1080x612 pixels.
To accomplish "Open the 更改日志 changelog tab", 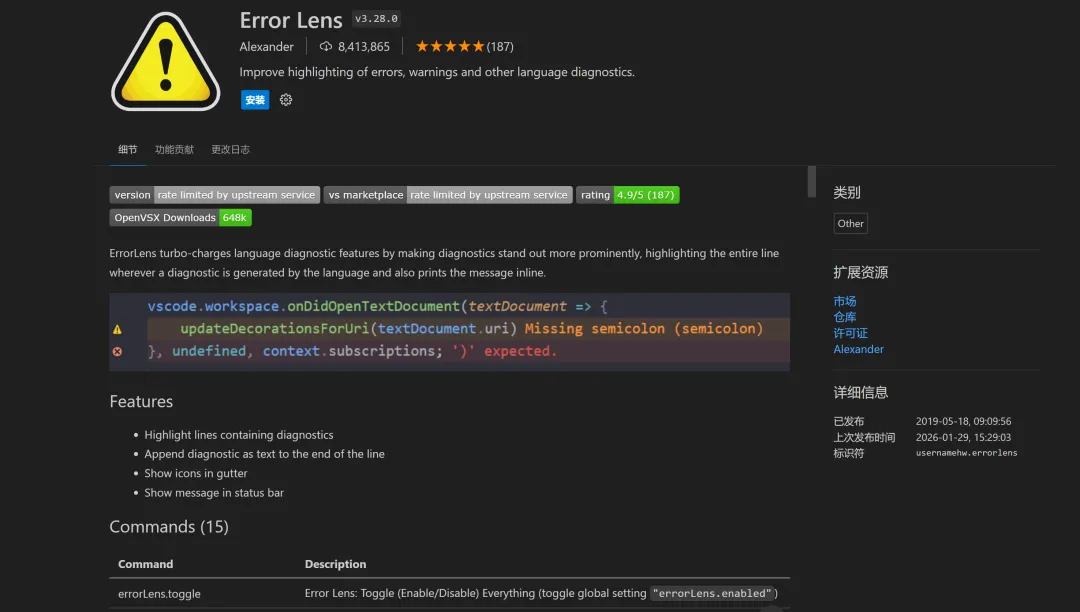I will click(x=230, y=150).
